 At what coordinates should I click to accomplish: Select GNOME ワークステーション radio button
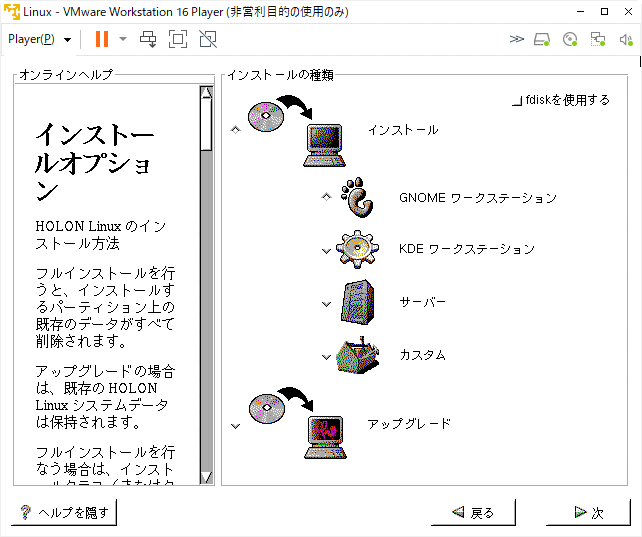(x=326, y=197)
